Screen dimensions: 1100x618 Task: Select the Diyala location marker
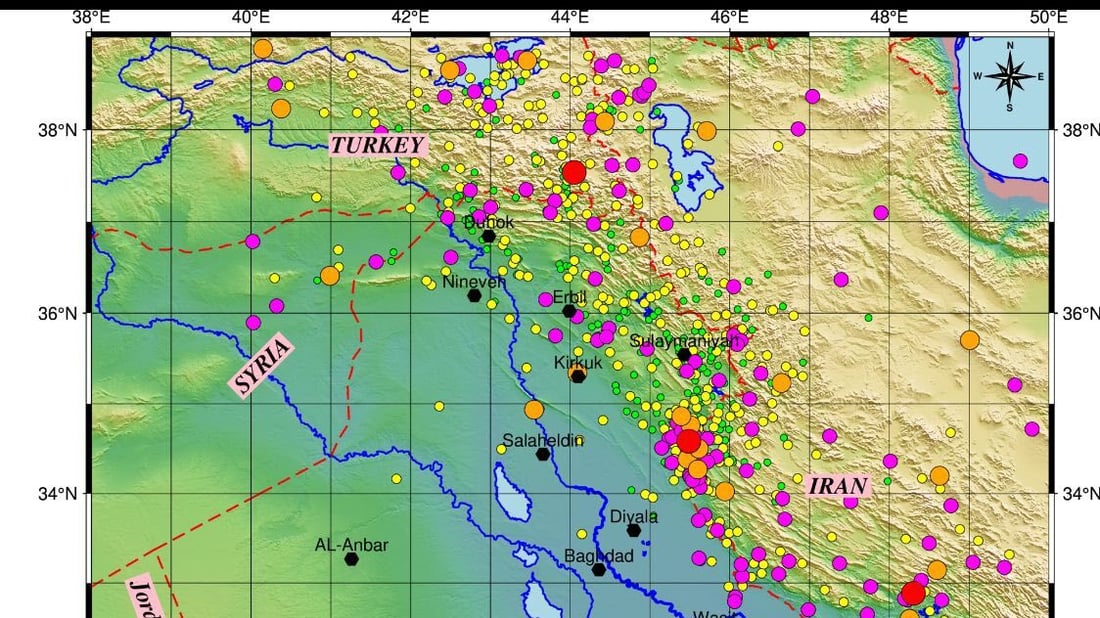[x=635, y=530]
